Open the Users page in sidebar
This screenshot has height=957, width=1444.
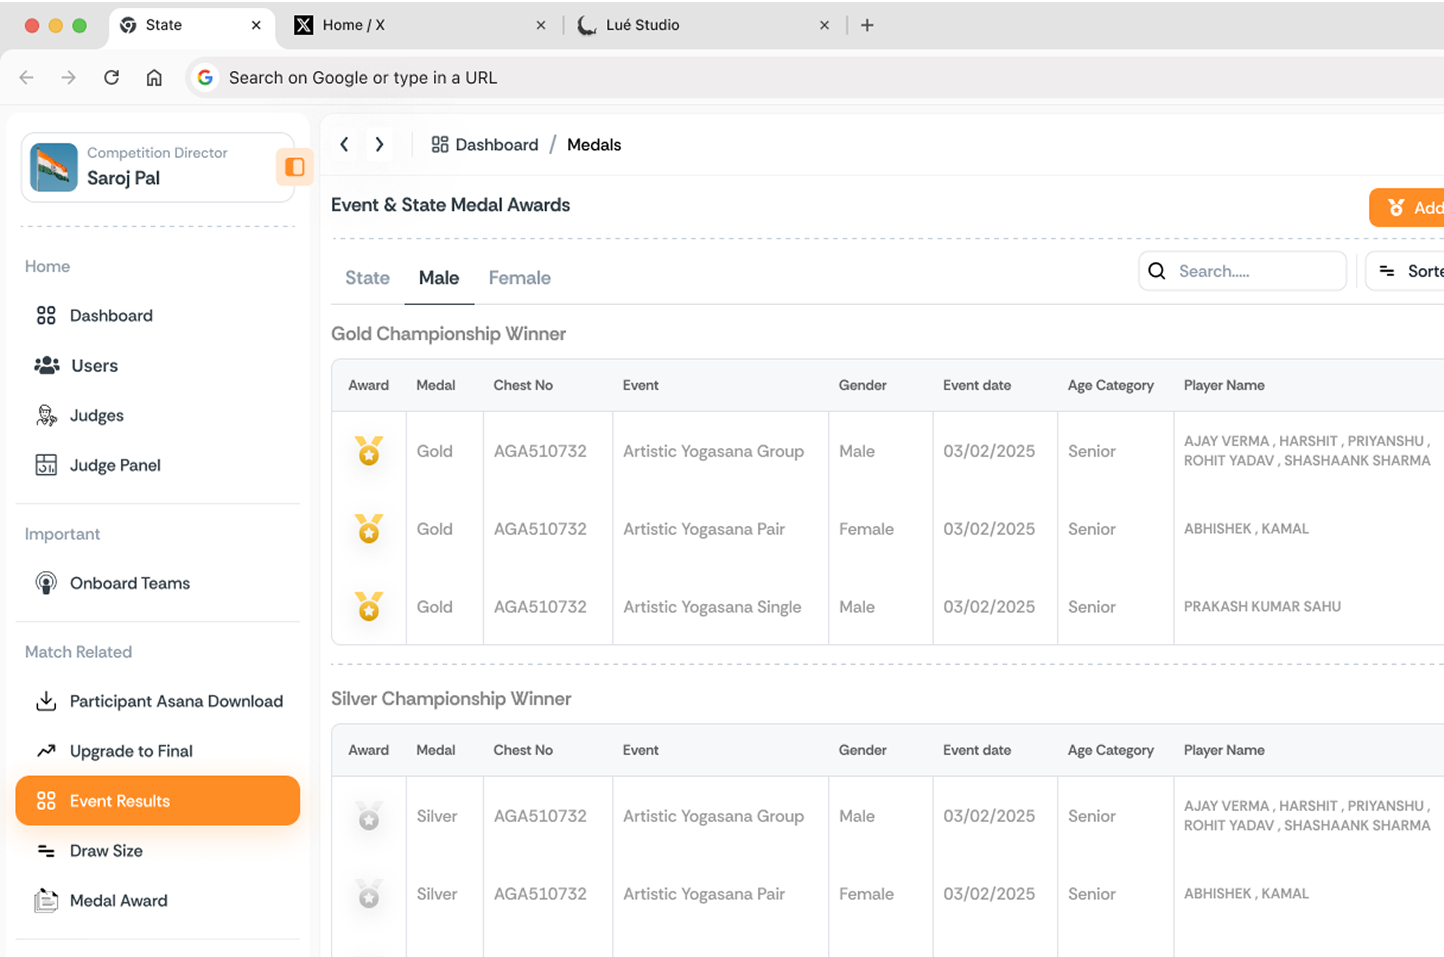coord(94,366)
